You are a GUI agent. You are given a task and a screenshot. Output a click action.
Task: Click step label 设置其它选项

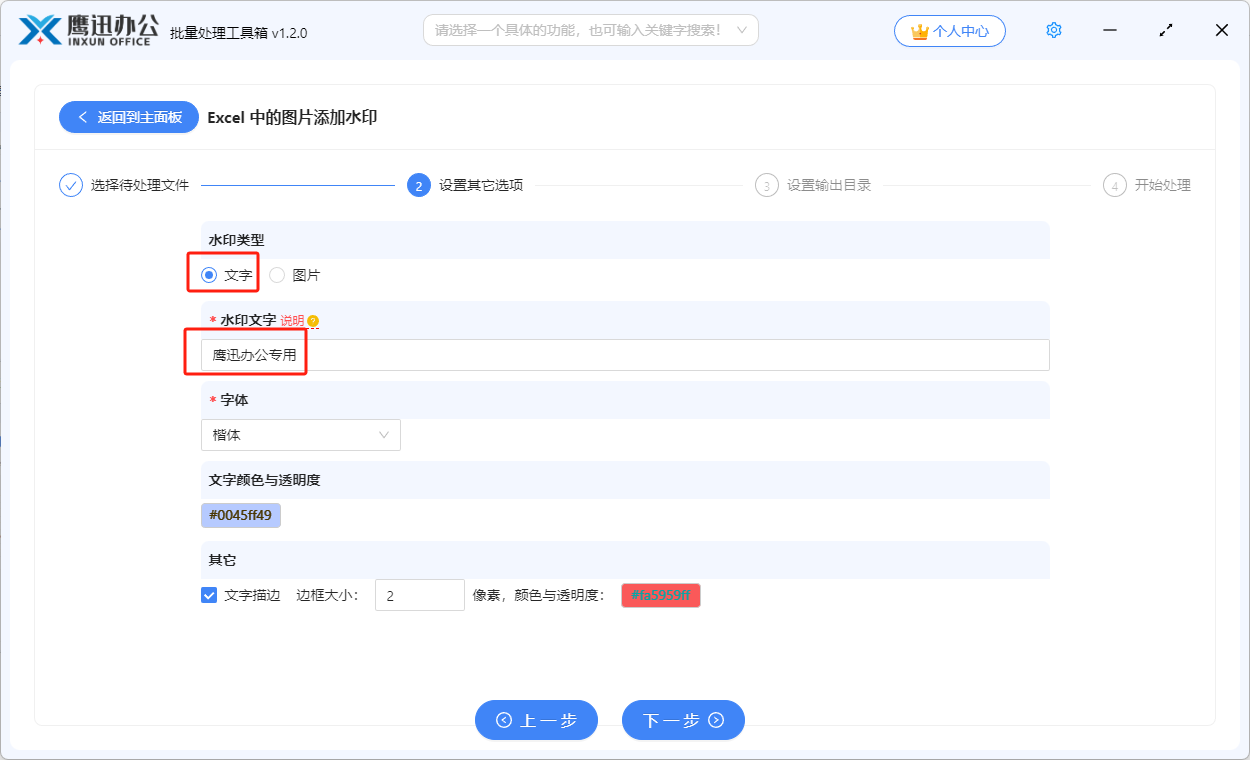481,185
